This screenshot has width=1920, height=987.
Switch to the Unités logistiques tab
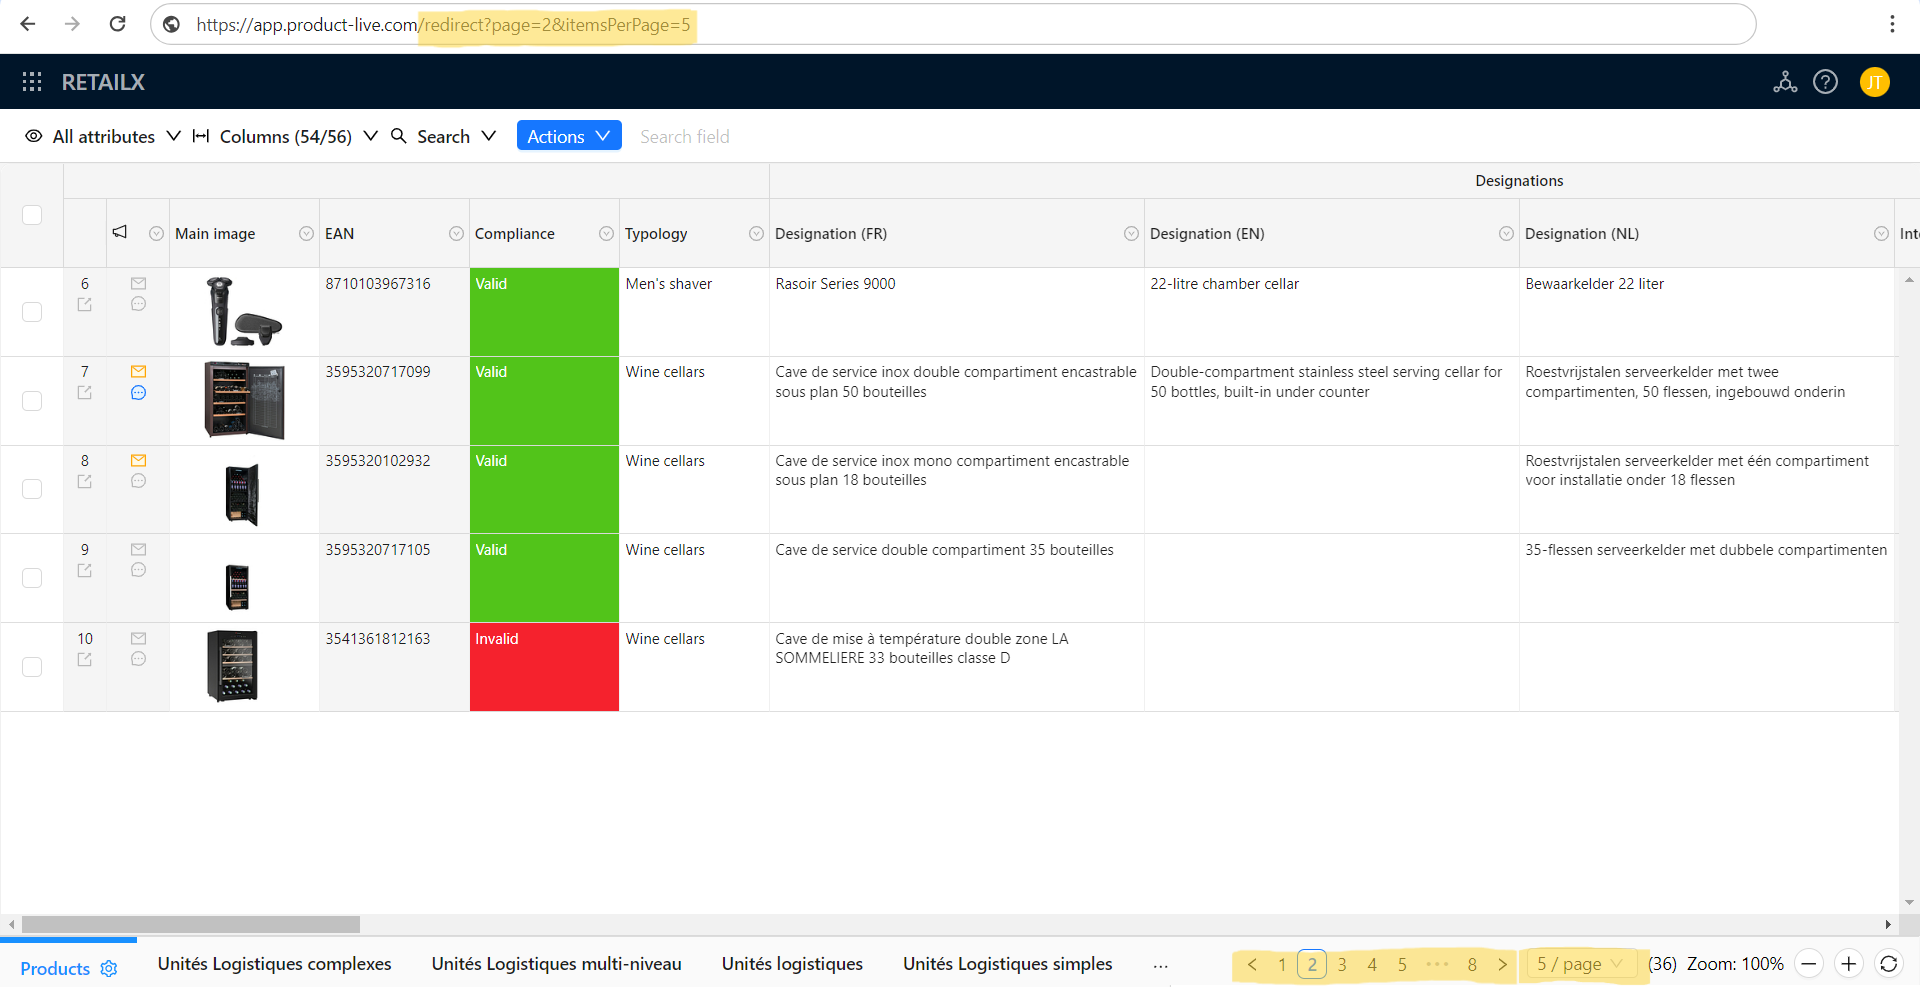click(x=792, y=964)
